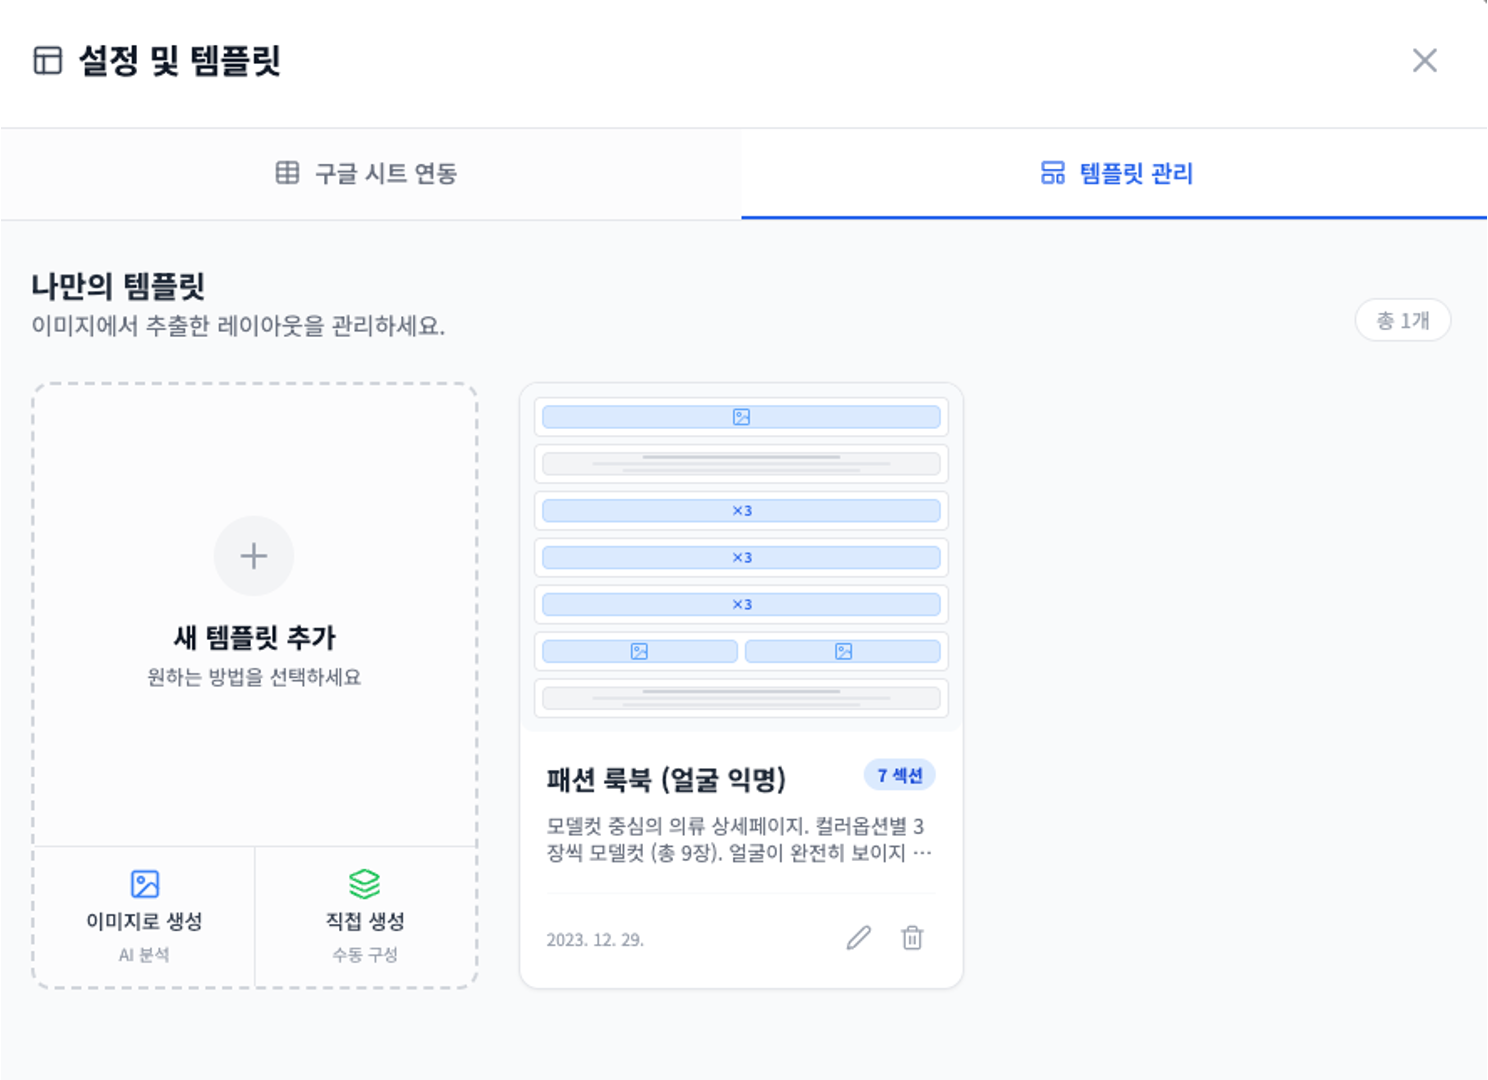
Task: Click the 7 섹션 badge on the template
Action: click(899, 774)
